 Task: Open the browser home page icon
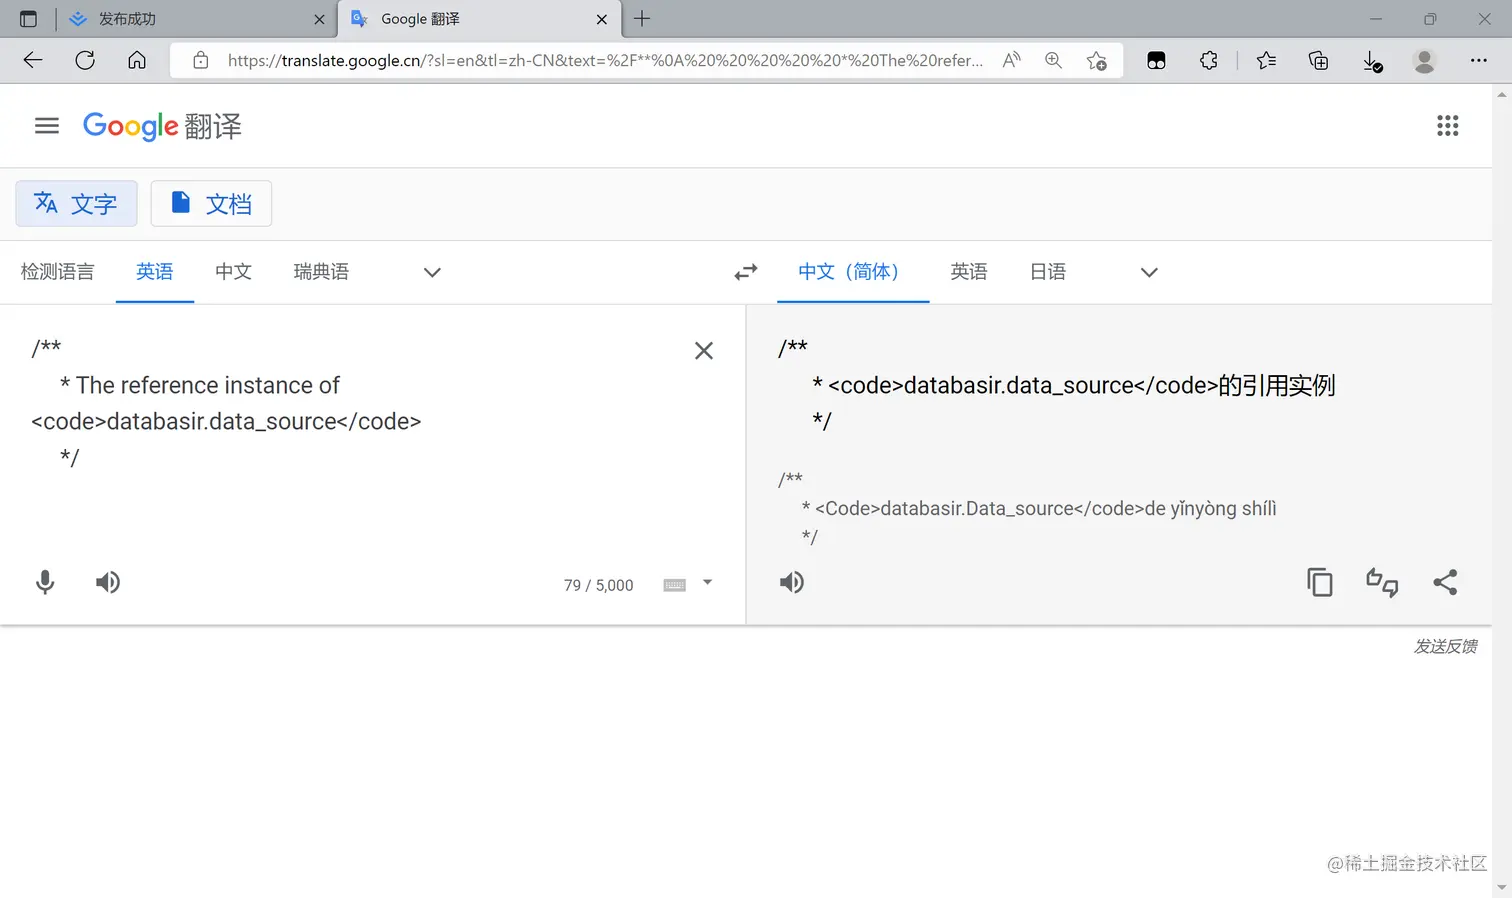137,60
